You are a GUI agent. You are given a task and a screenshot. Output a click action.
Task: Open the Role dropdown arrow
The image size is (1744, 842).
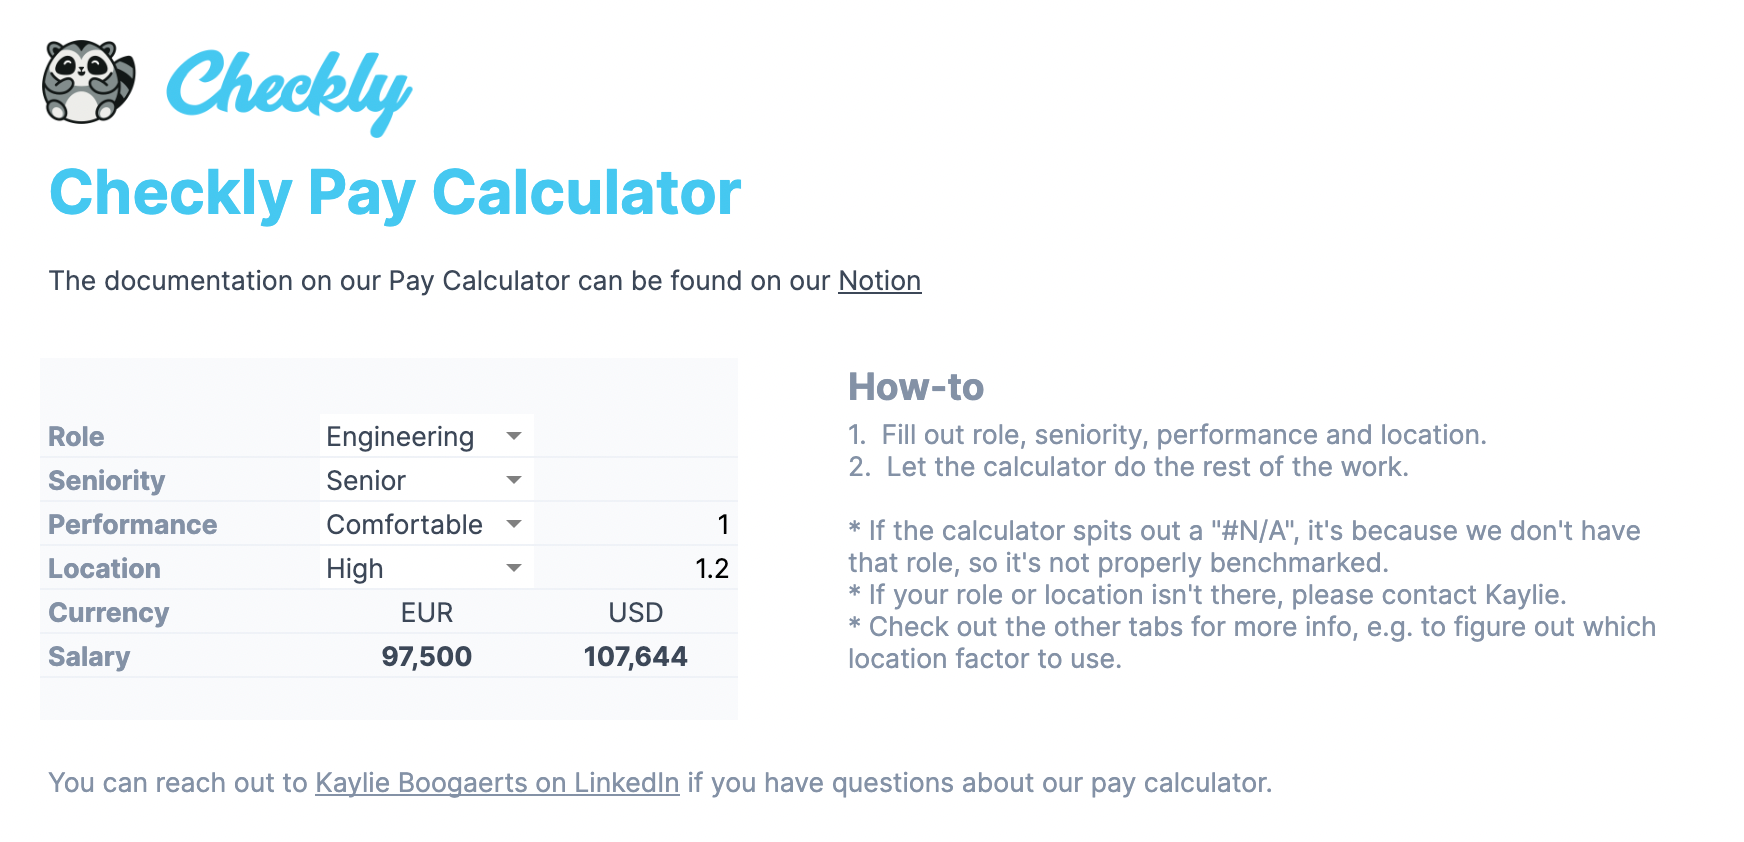point(514,436)
